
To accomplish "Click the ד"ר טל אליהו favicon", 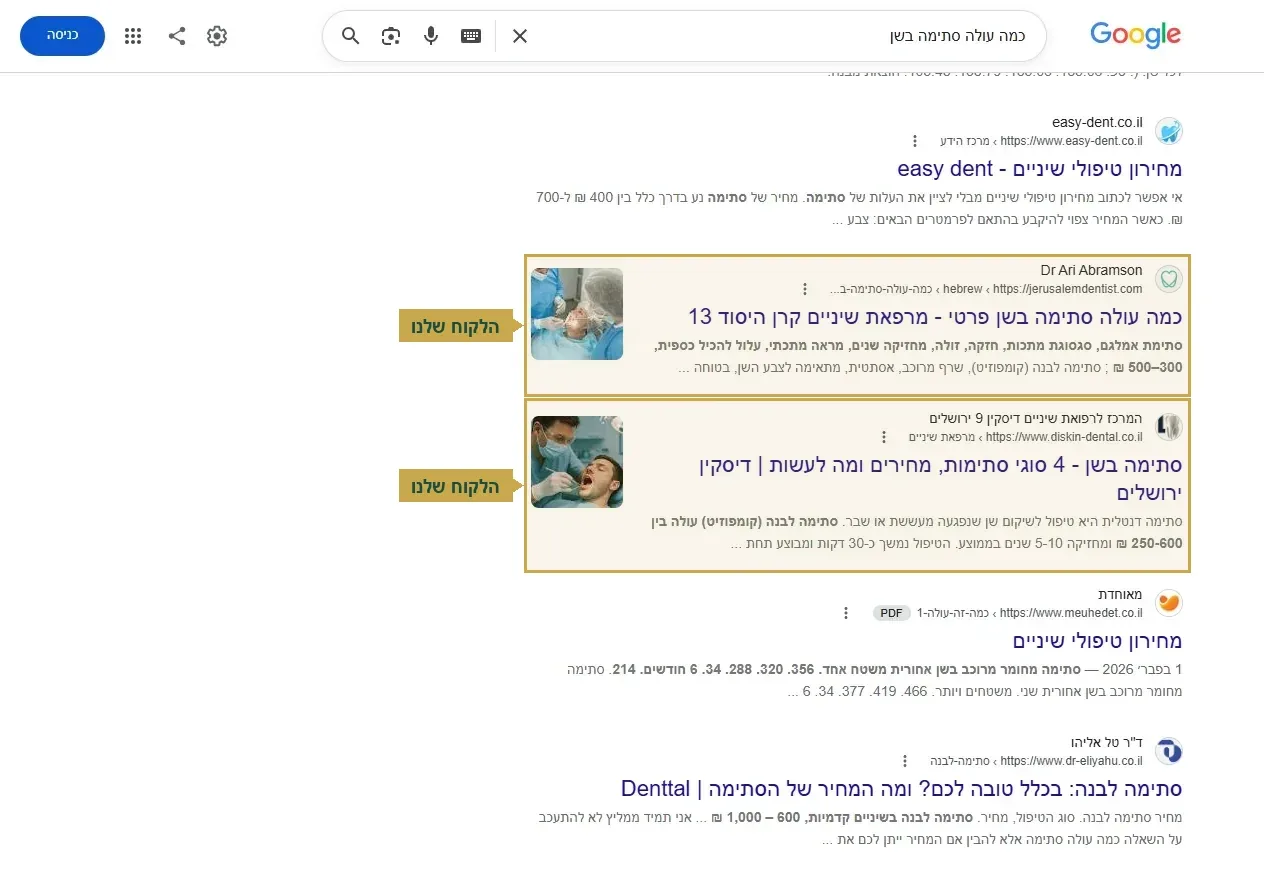I will [1168, 751].
